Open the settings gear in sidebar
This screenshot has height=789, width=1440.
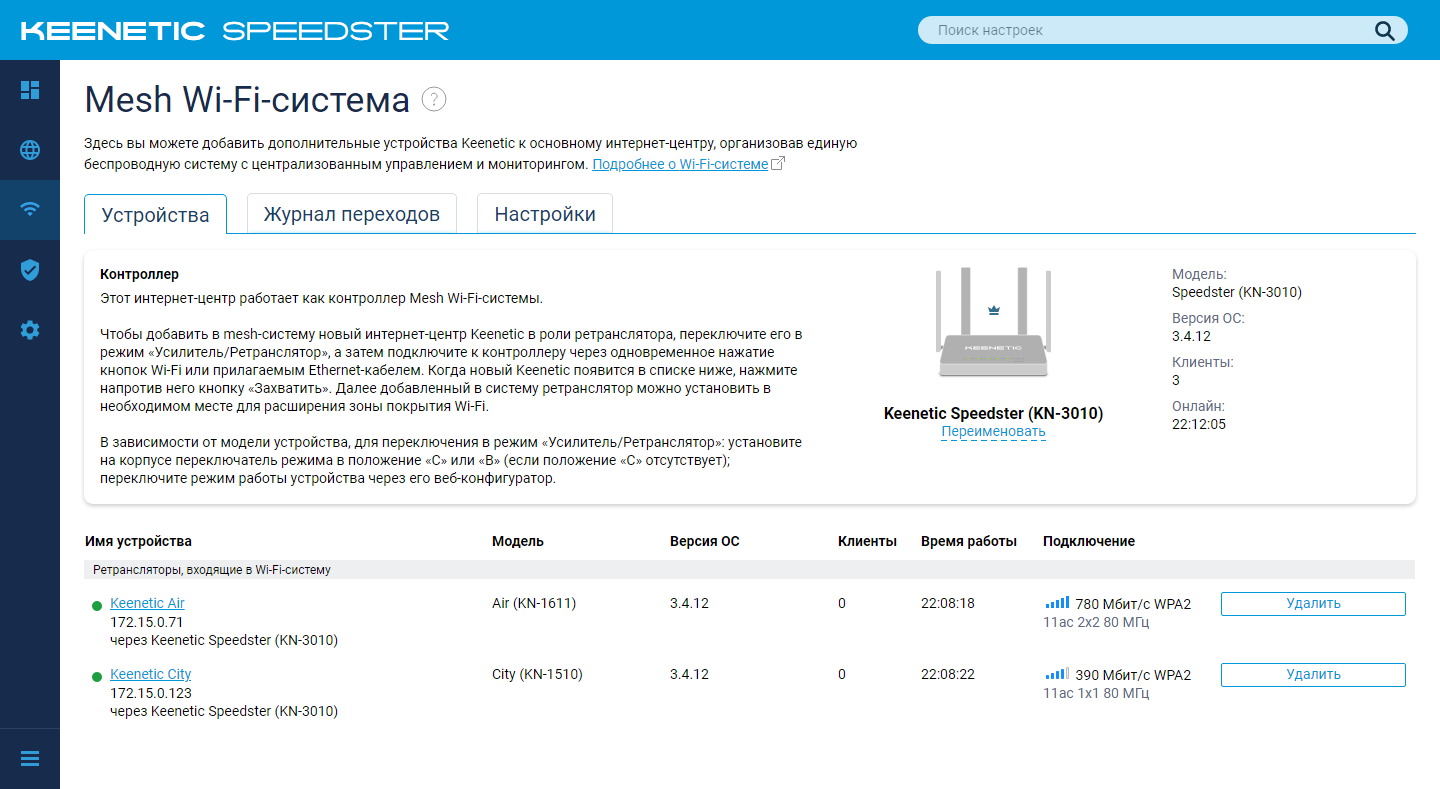(30, 330)
